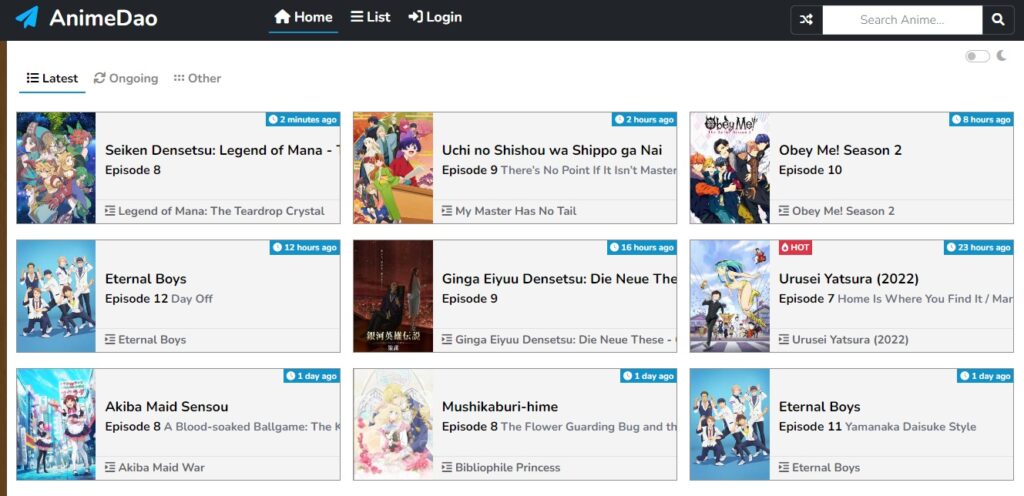Switch to the Latest tab
The image size is (1024, 496).
(x=52, y=78)
